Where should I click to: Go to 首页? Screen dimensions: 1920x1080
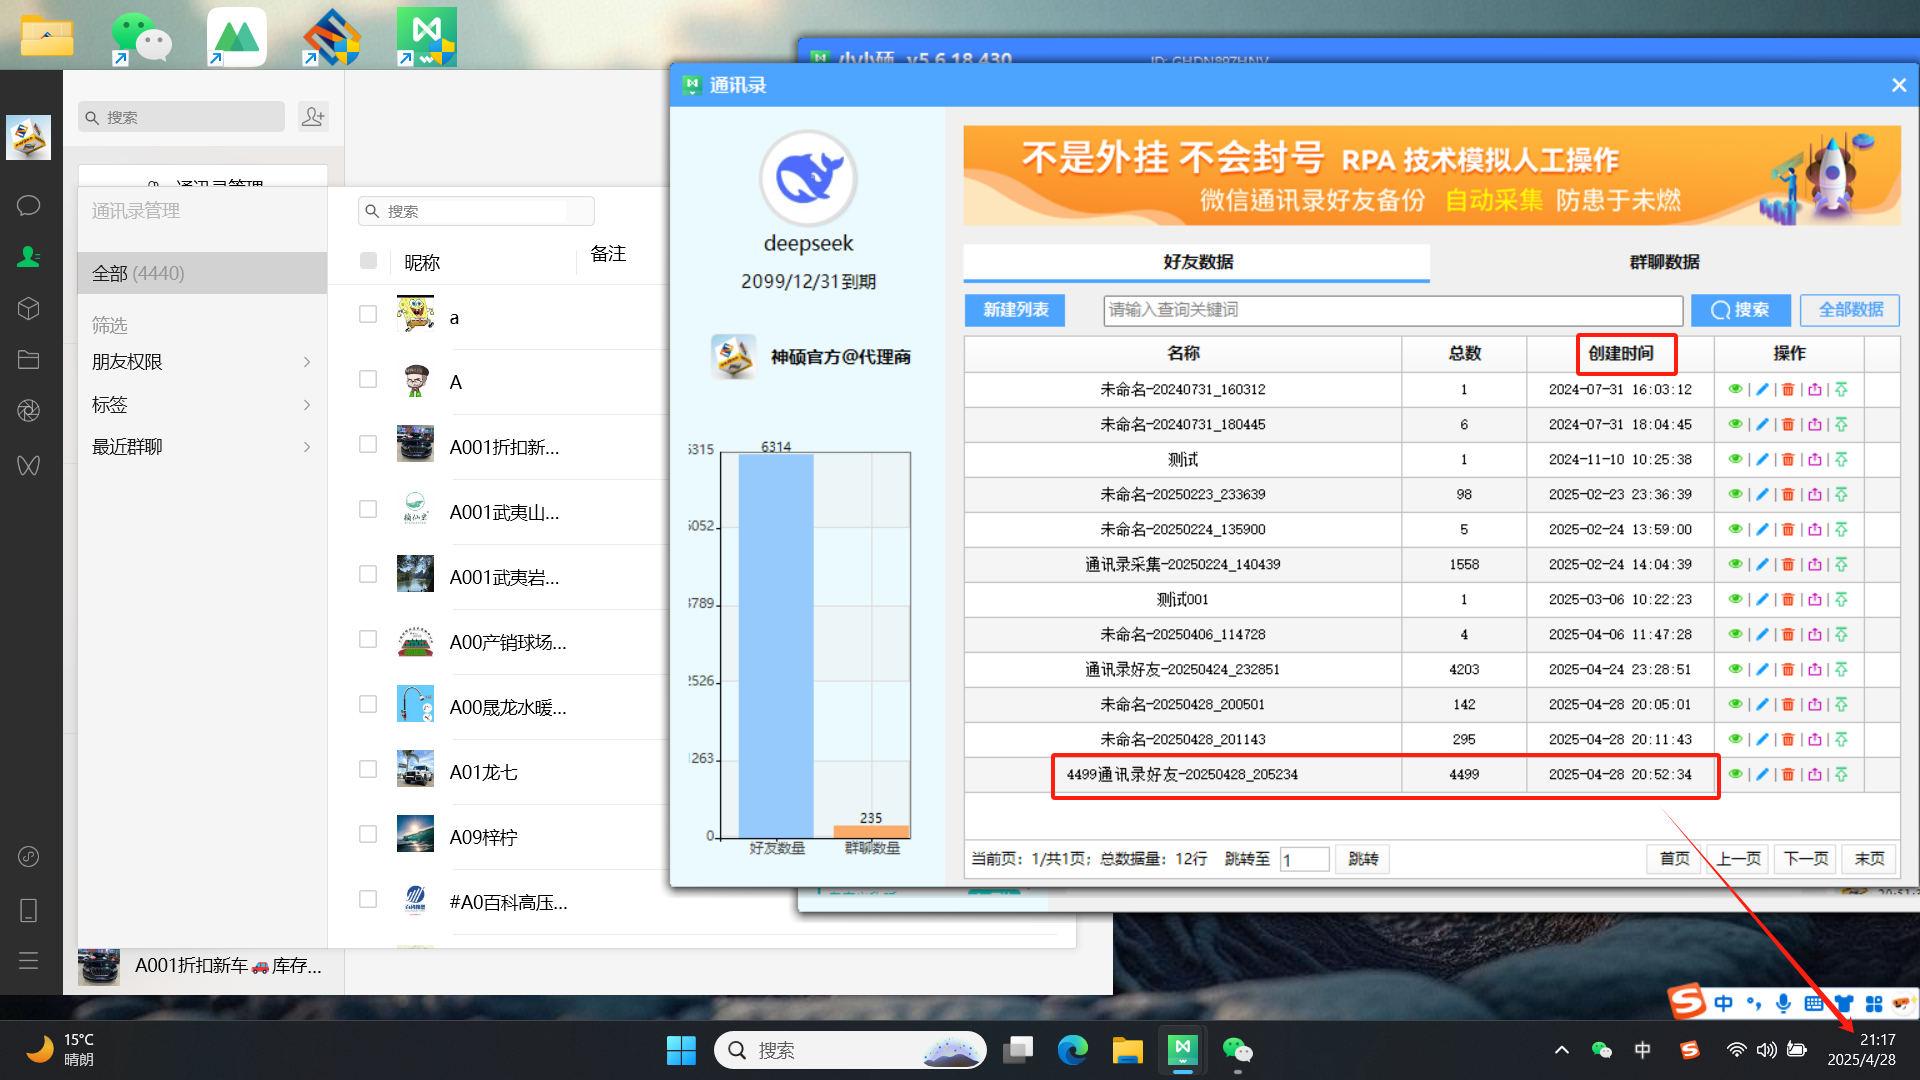tap(1674, 859)
